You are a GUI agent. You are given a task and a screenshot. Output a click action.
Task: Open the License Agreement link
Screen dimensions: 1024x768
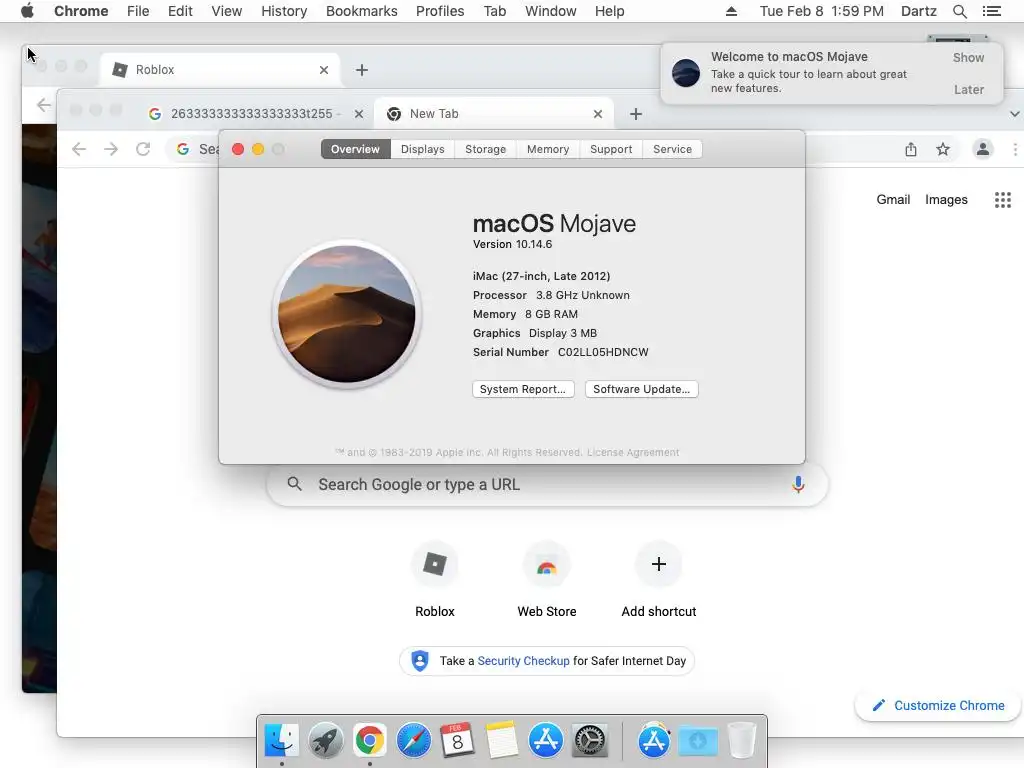click(633, 453)
